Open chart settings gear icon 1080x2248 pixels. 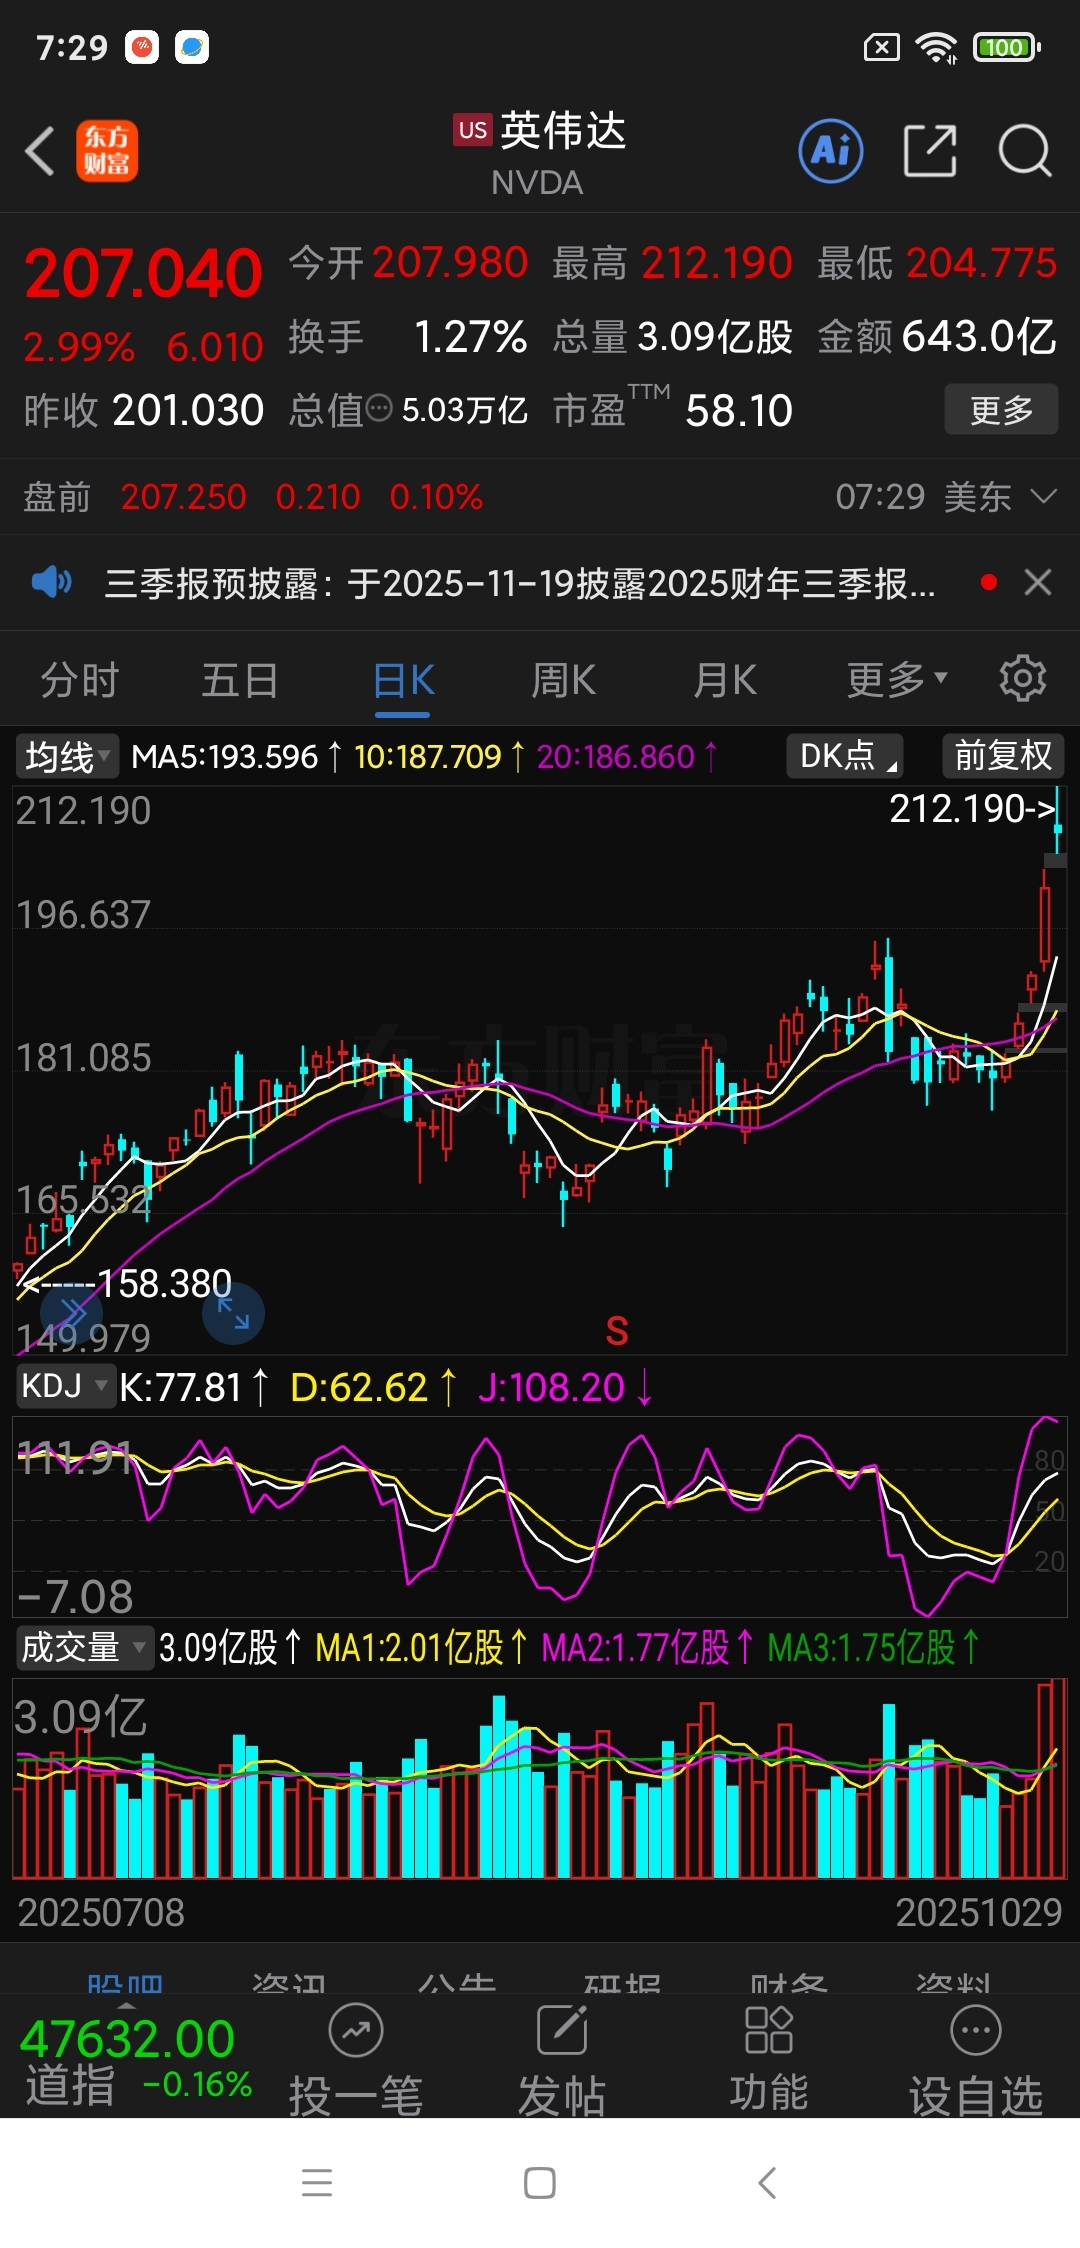(x=1022, y=679)
